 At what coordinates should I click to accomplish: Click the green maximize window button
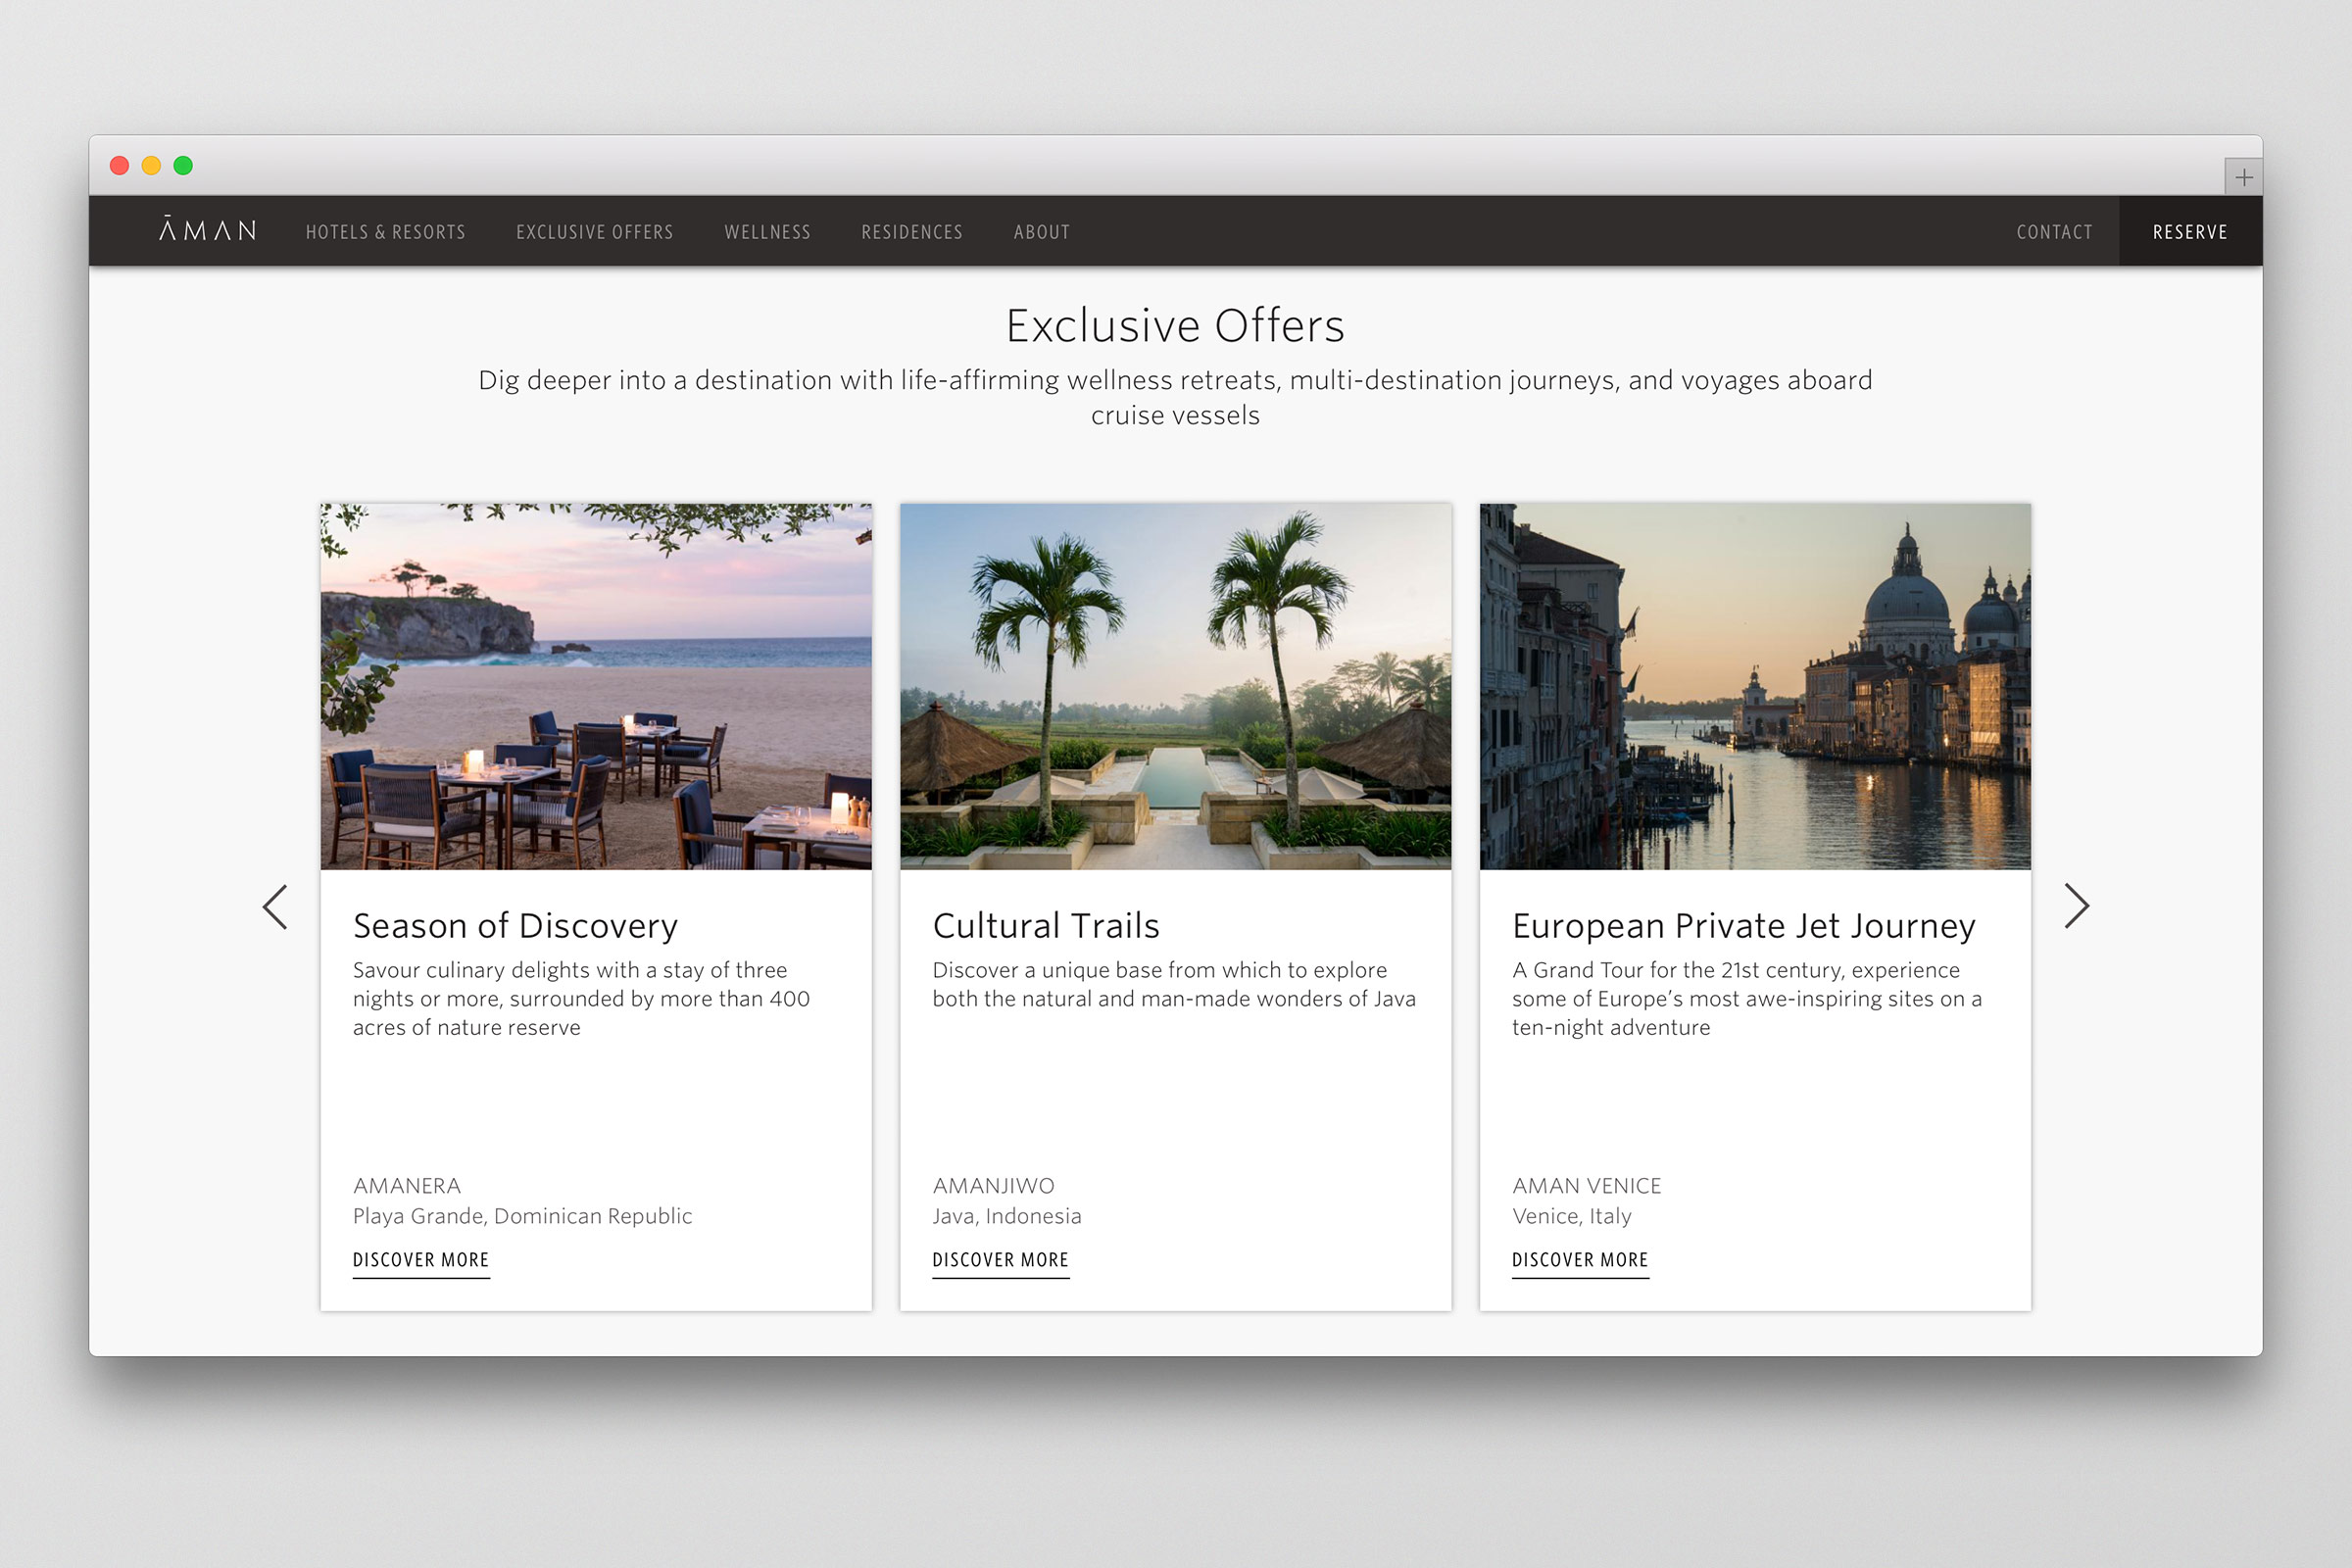tap(183, 166)
